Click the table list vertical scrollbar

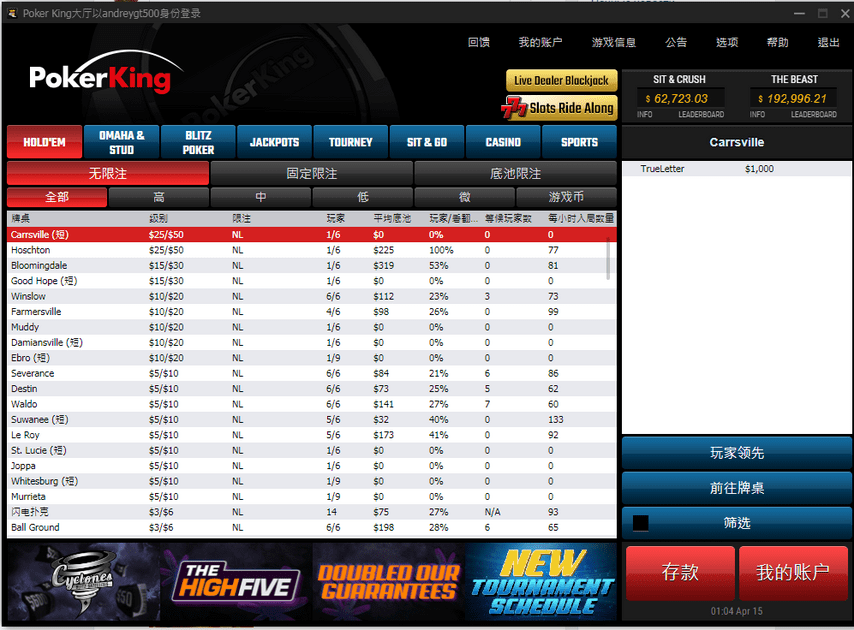pyautogui.click(x=608, y=259)
